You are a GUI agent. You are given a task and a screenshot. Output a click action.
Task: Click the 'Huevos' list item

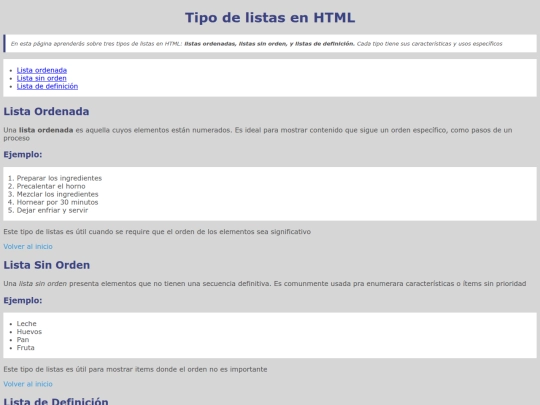29,332
